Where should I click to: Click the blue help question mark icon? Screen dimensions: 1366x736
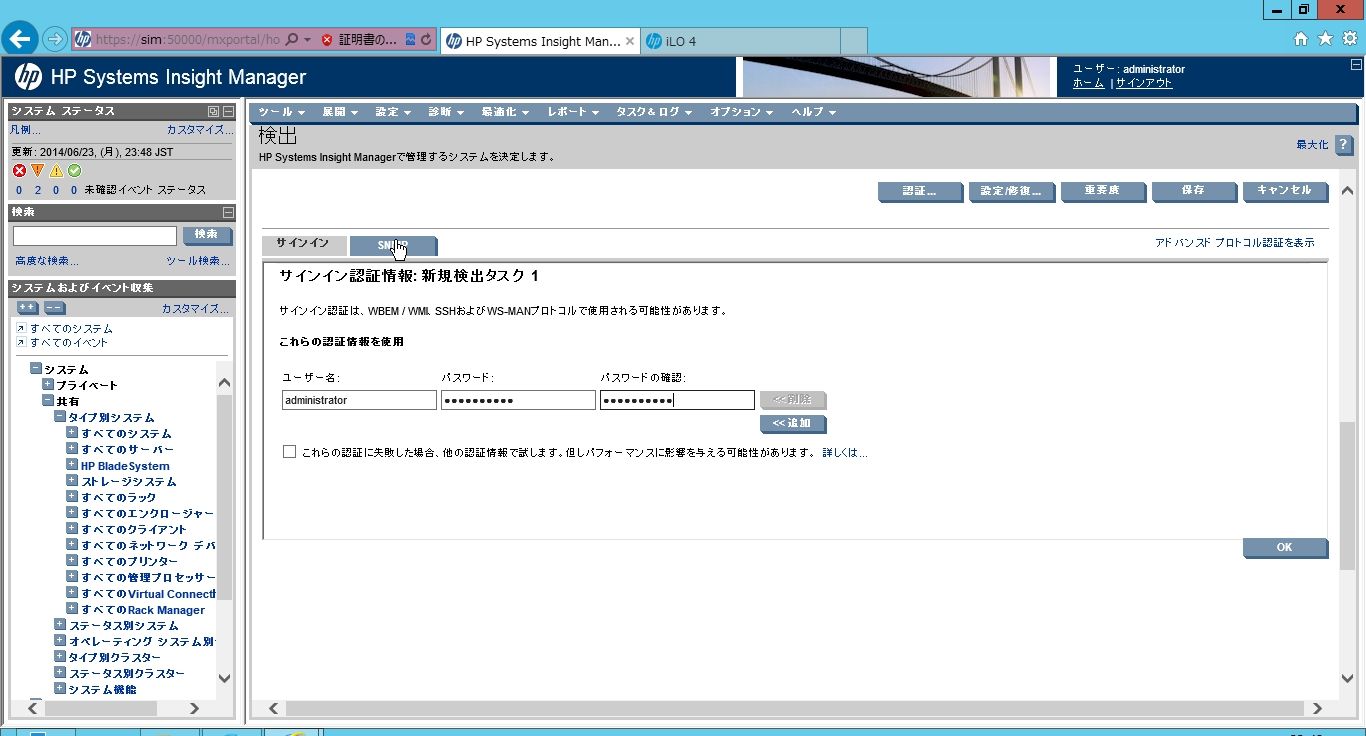click(x=1344, y=145)
